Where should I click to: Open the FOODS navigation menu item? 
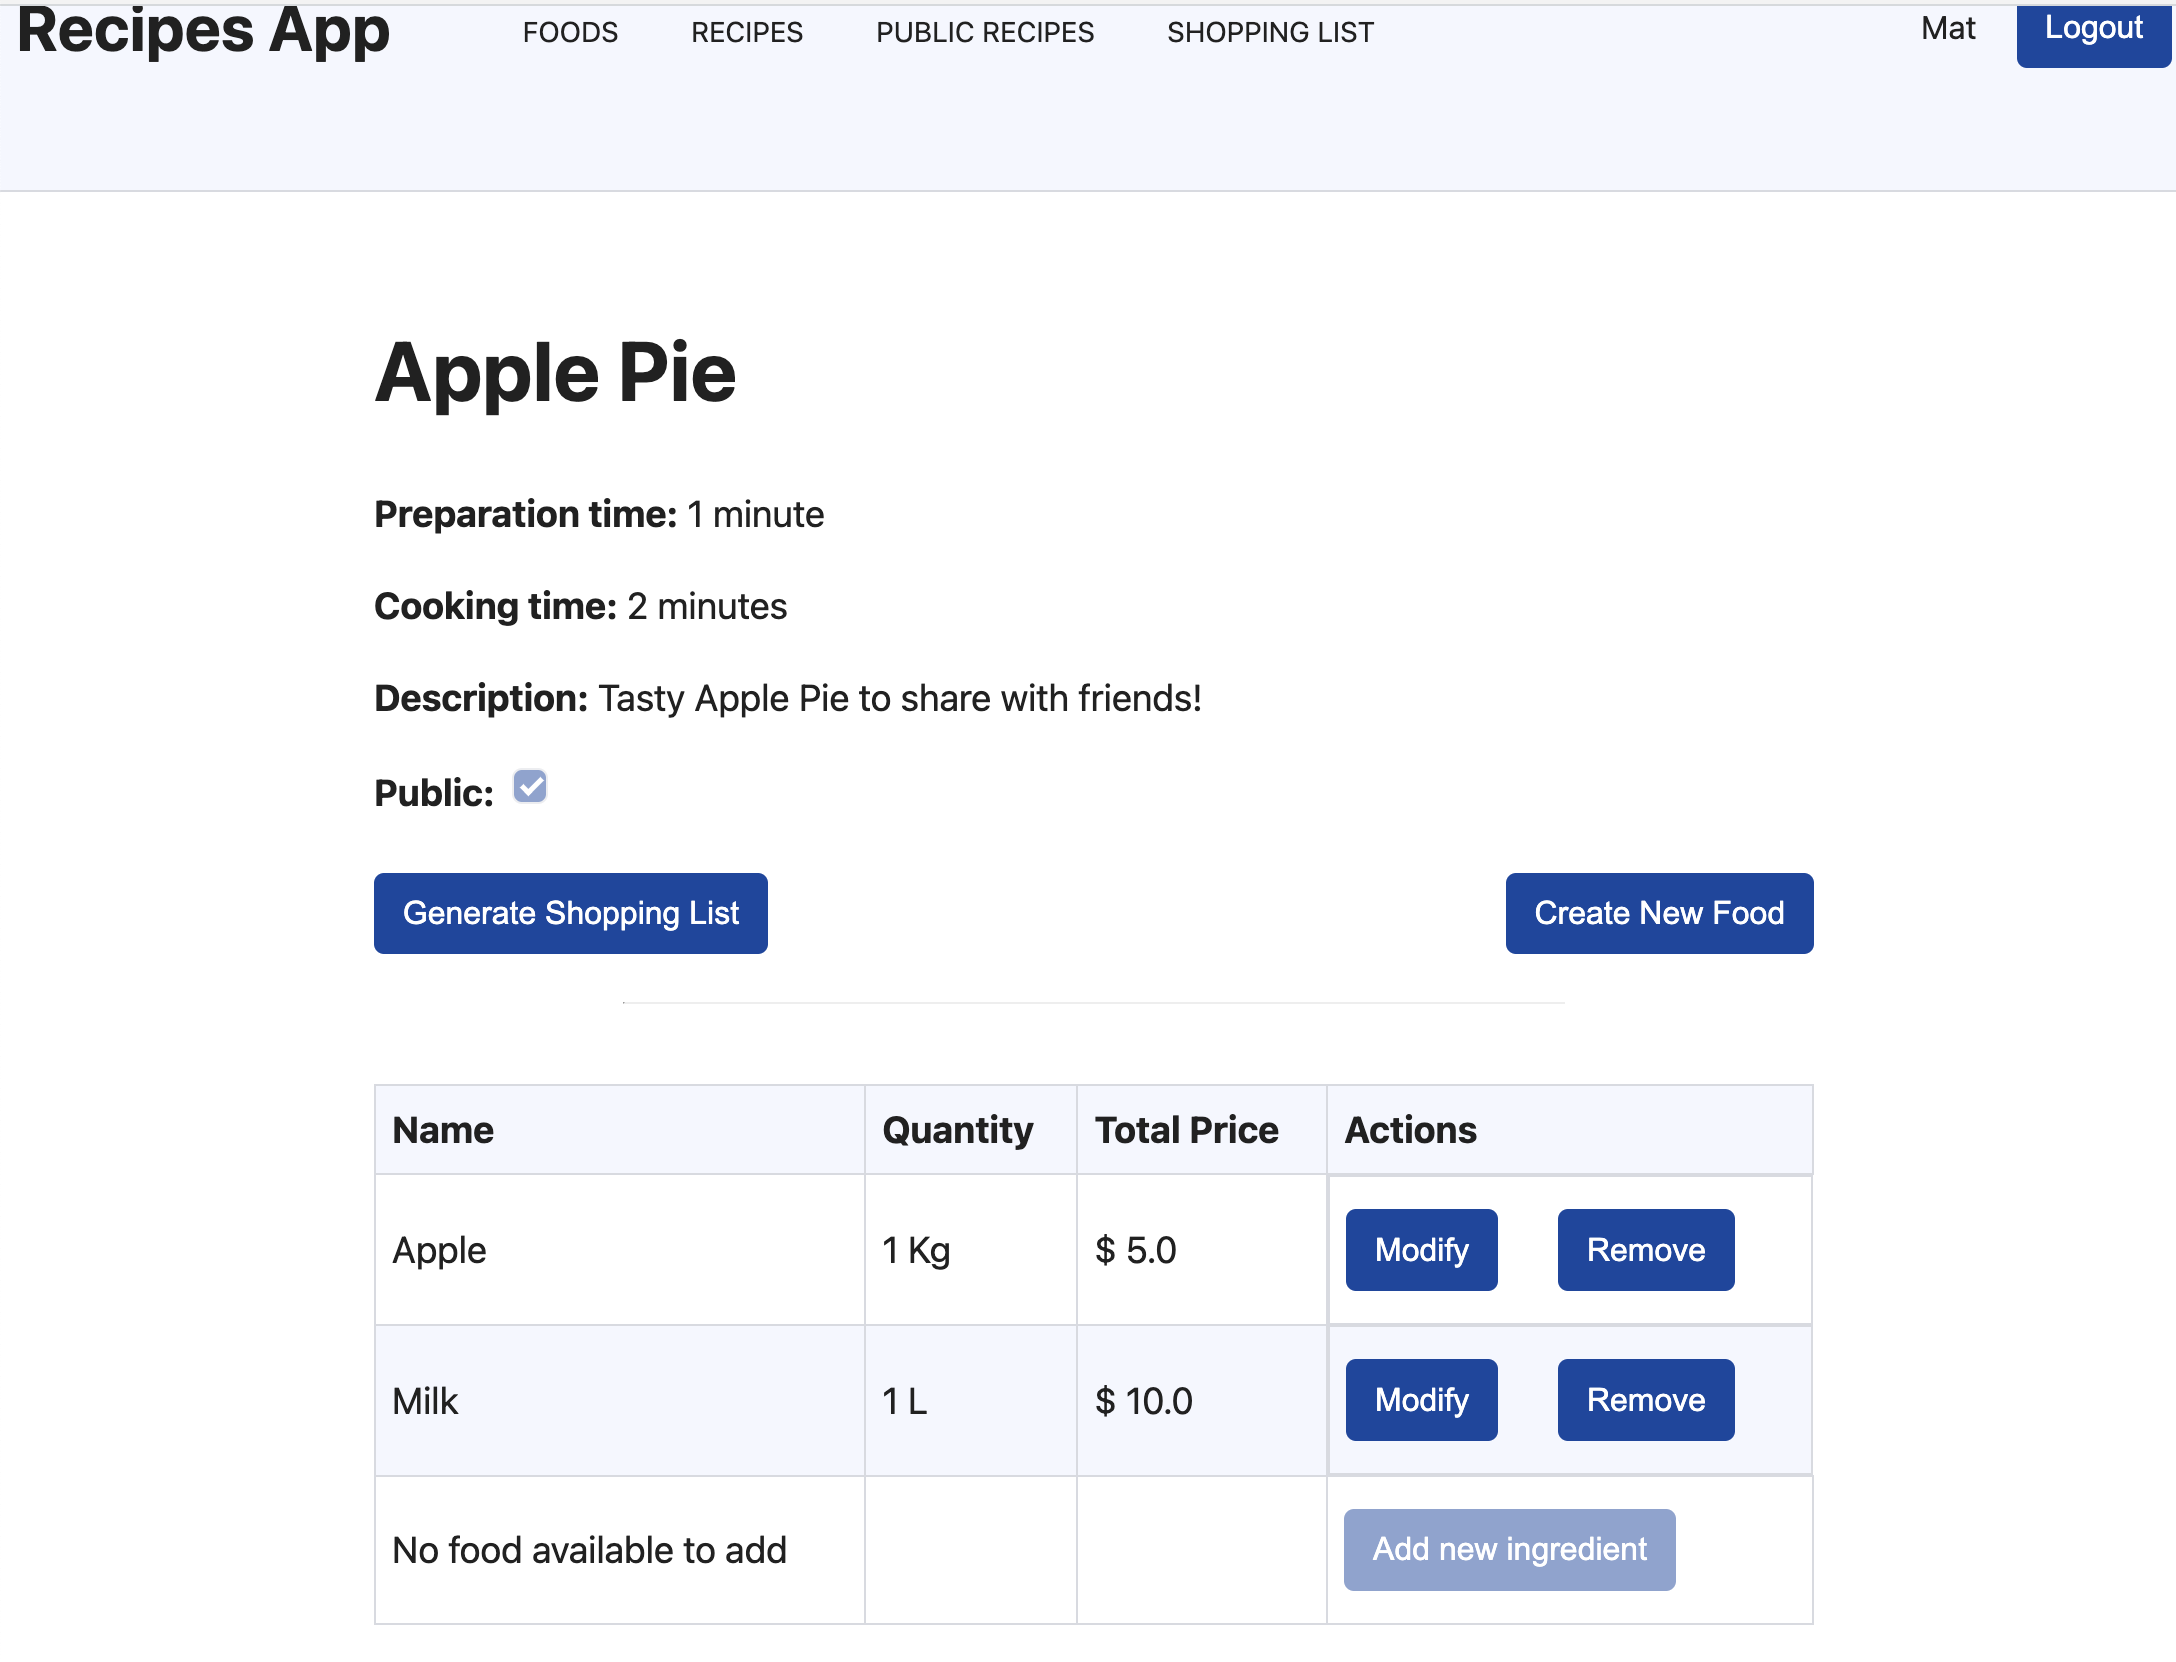tap(572, 33)
